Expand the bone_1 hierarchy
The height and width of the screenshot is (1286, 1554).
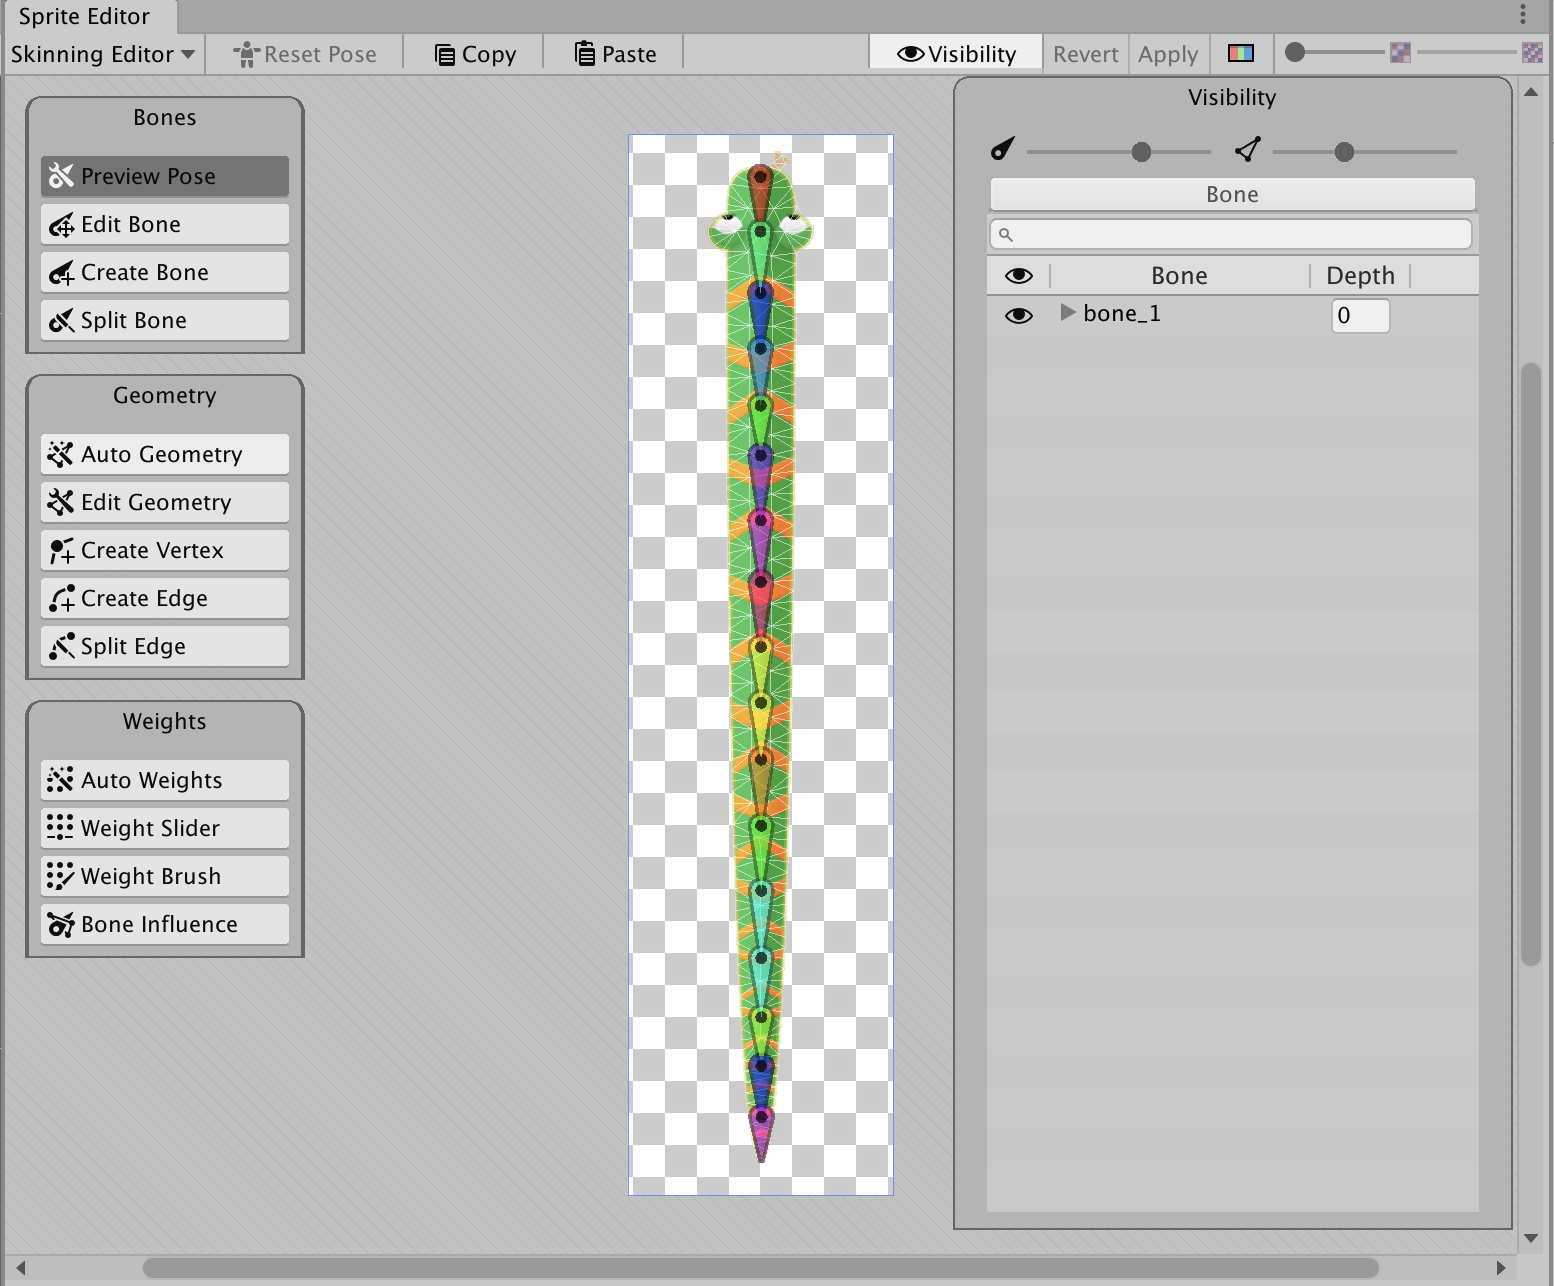(1067, 313)
